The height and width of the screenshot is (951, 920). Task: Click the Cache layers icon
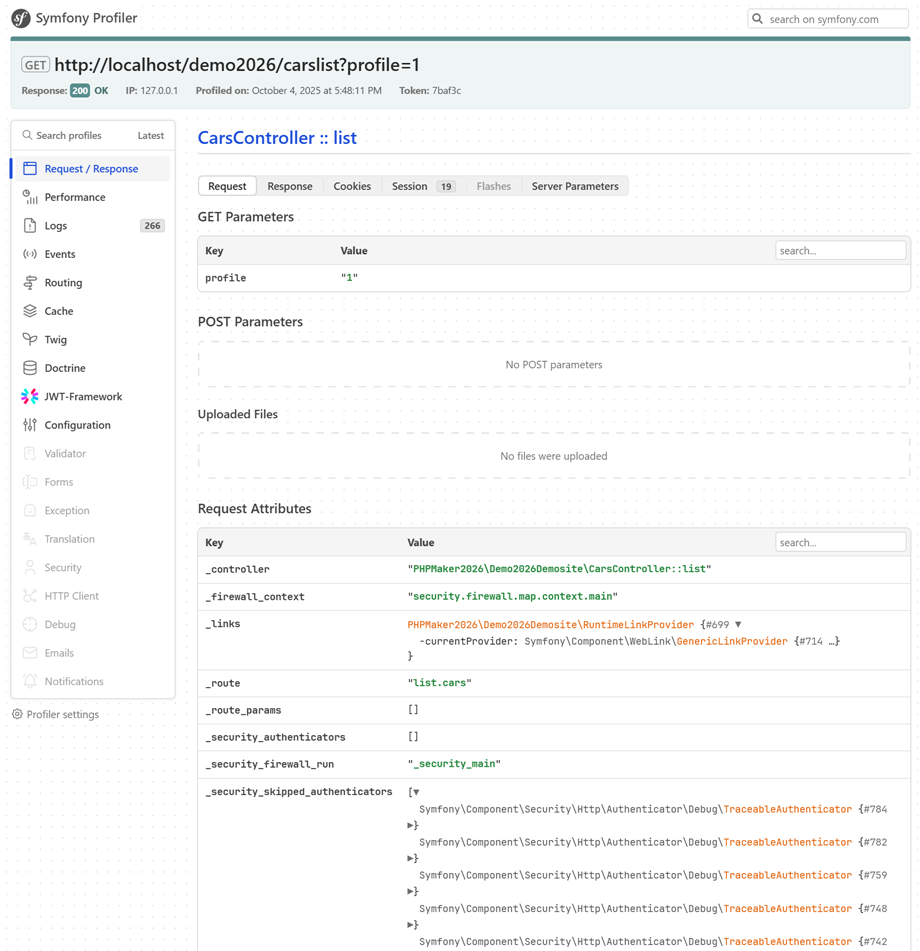[x=30, y=311]
